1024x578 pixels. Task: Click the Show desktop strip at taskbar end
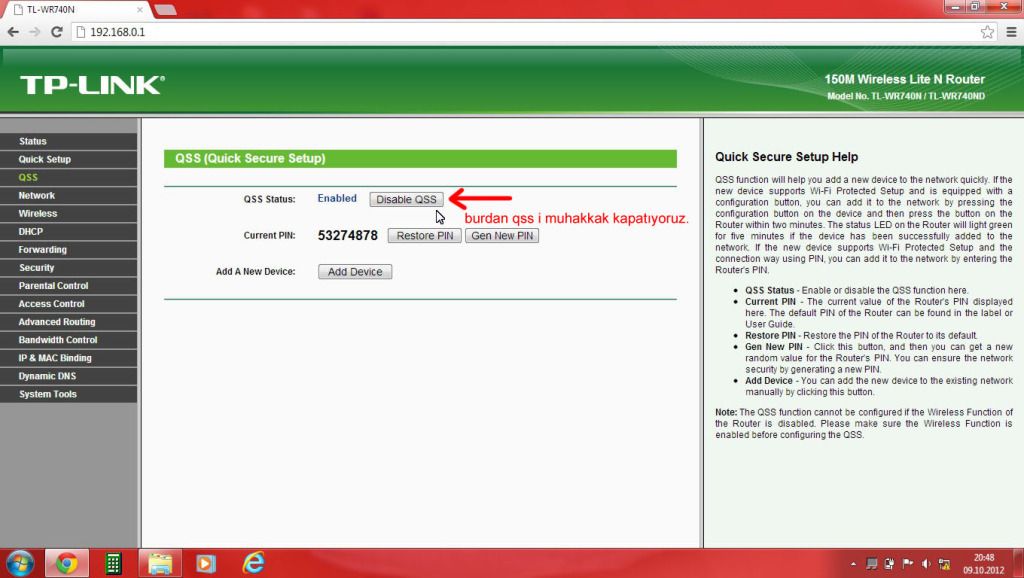click(1019, 564)
